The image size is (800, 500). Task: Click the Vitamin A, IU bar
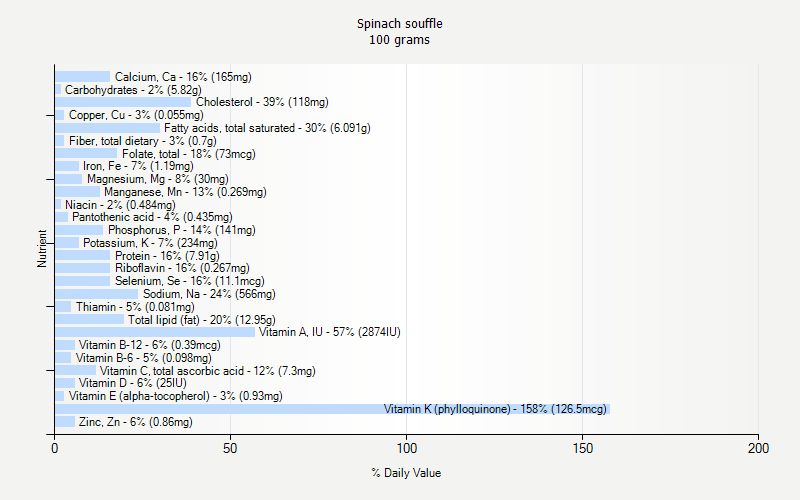tap(155, 332)
